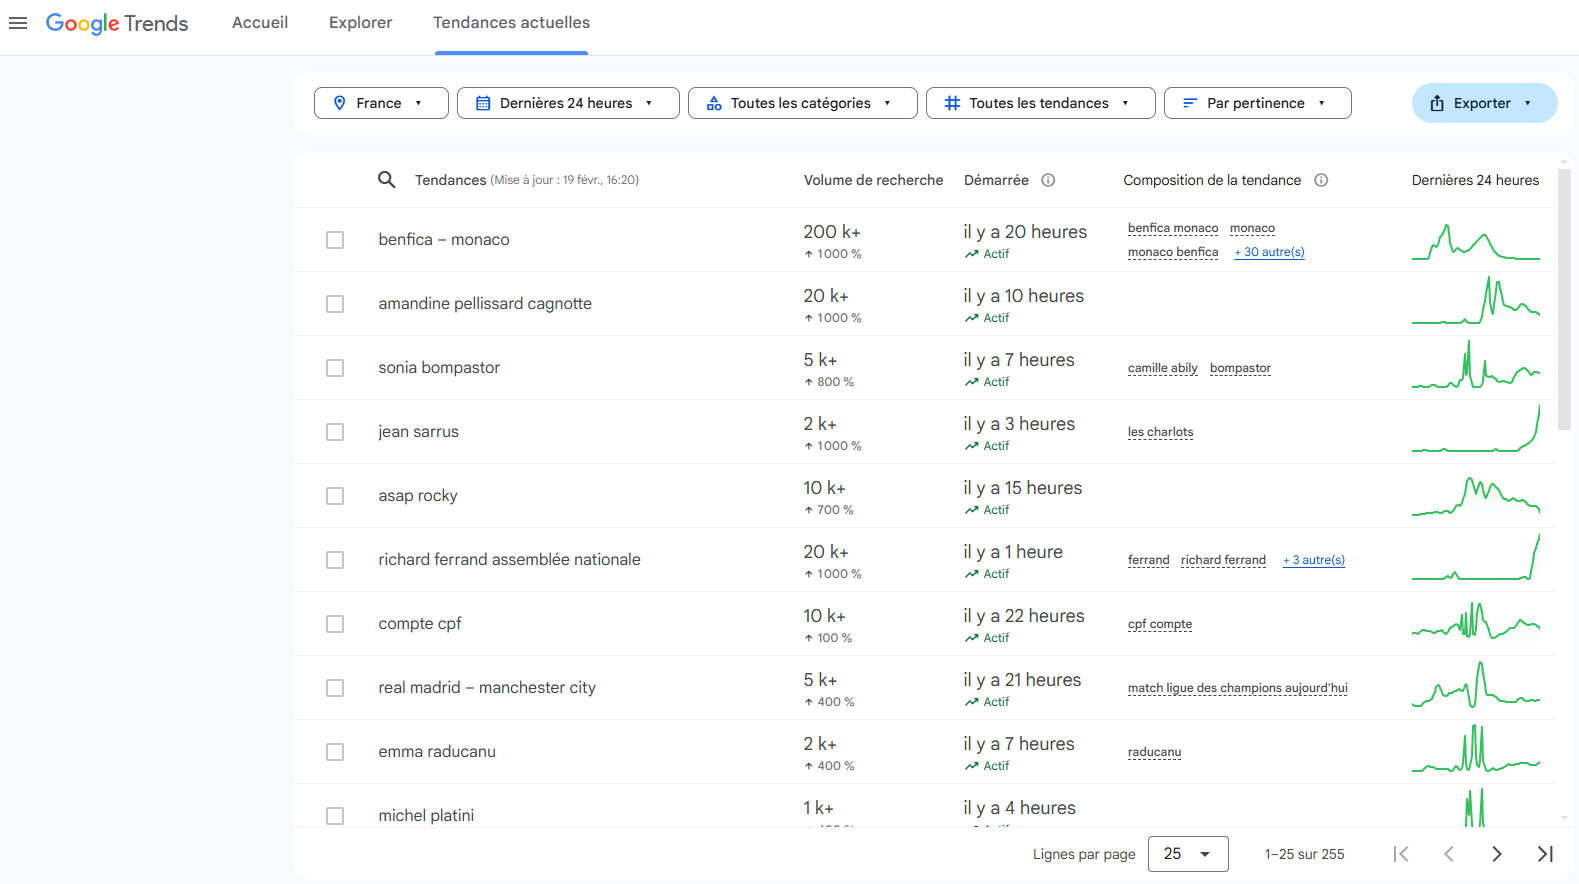The height and width of the screenshot is (884, 1579).
Task: Check the jean sarrus row
Action: [x=335, y=432]
